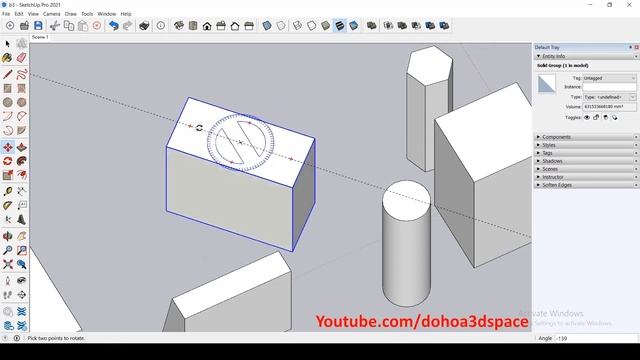Select the Zoom magnifier tool
The width and height of the screenshot is (640, 360).
pyautogui.click(x=7, y=250)
